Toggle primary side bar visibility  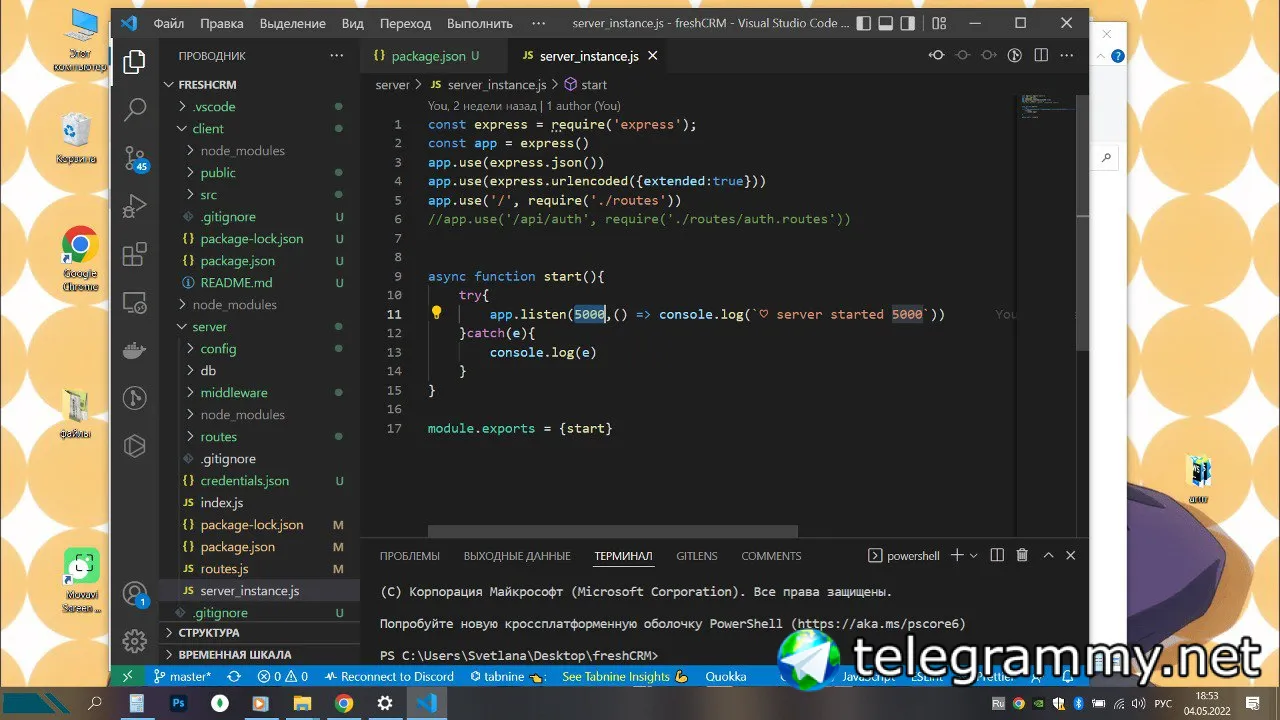[865, 23]
